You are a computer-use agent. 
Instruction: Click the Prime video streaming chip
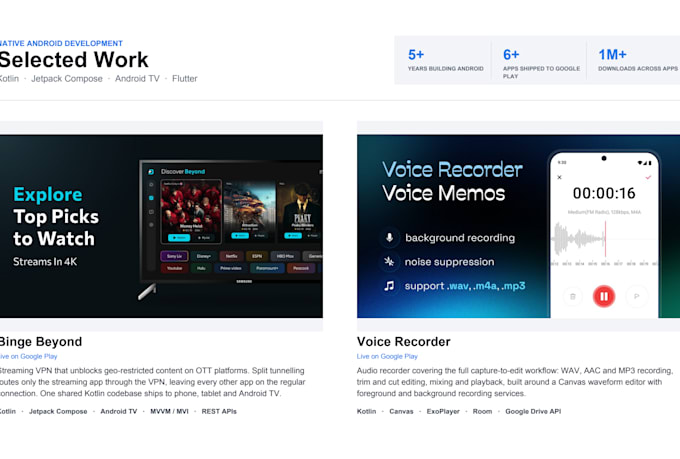coord(231,268)
